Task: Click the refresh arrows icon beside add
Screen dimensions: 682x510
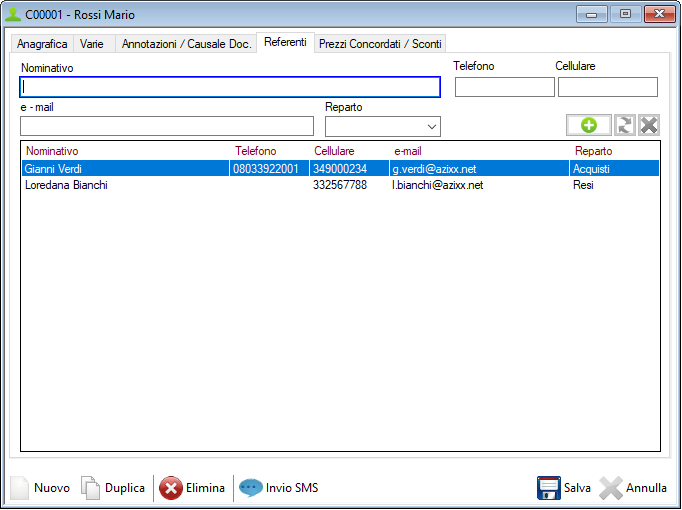Action: pos(625,125)
